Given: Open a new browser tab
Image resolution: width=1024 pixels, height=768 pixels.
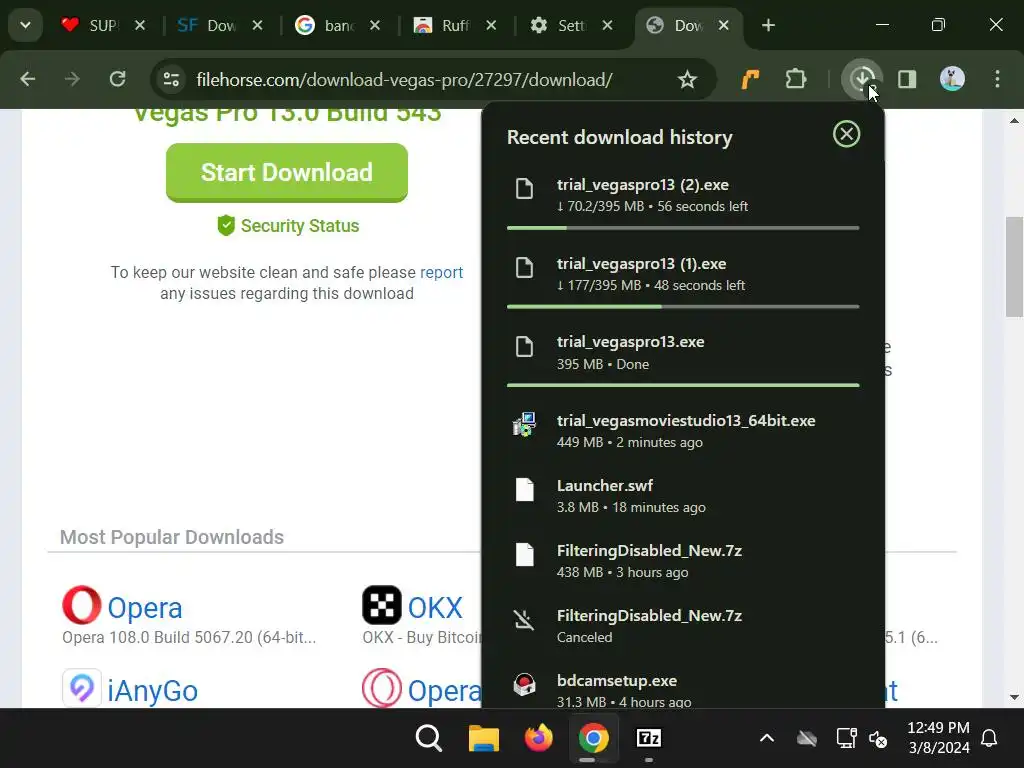Looking at the screenshot, I should (x=768, y=25).
